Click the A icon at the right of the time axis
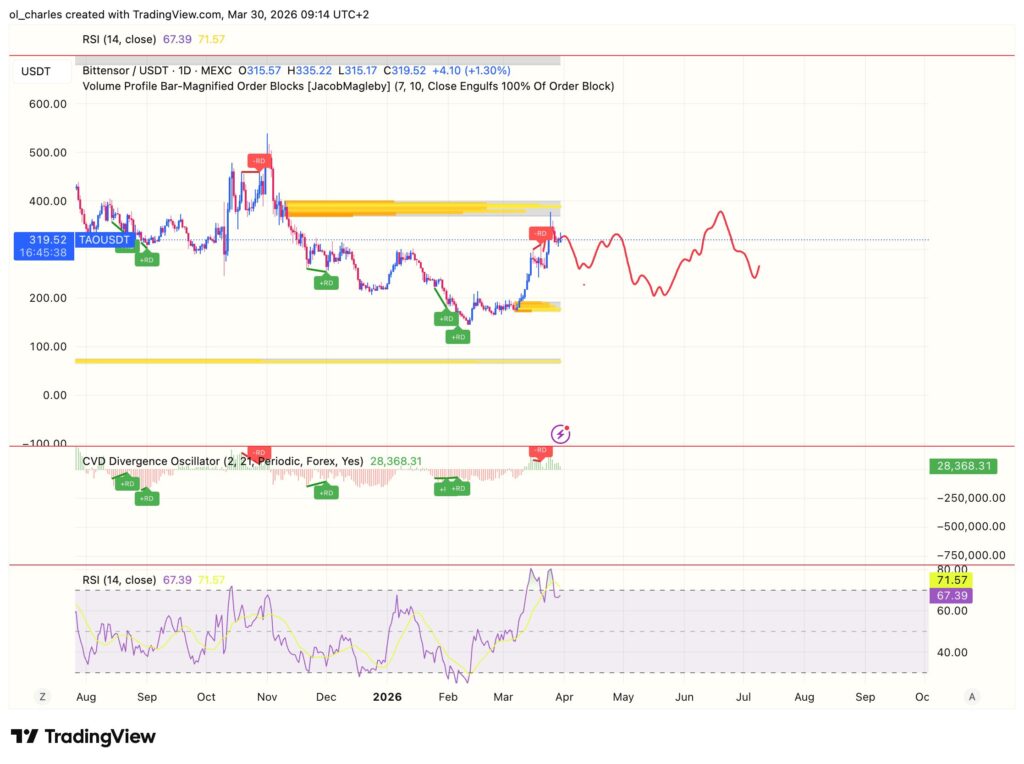The image size is (1024, 764). [973, 694]
